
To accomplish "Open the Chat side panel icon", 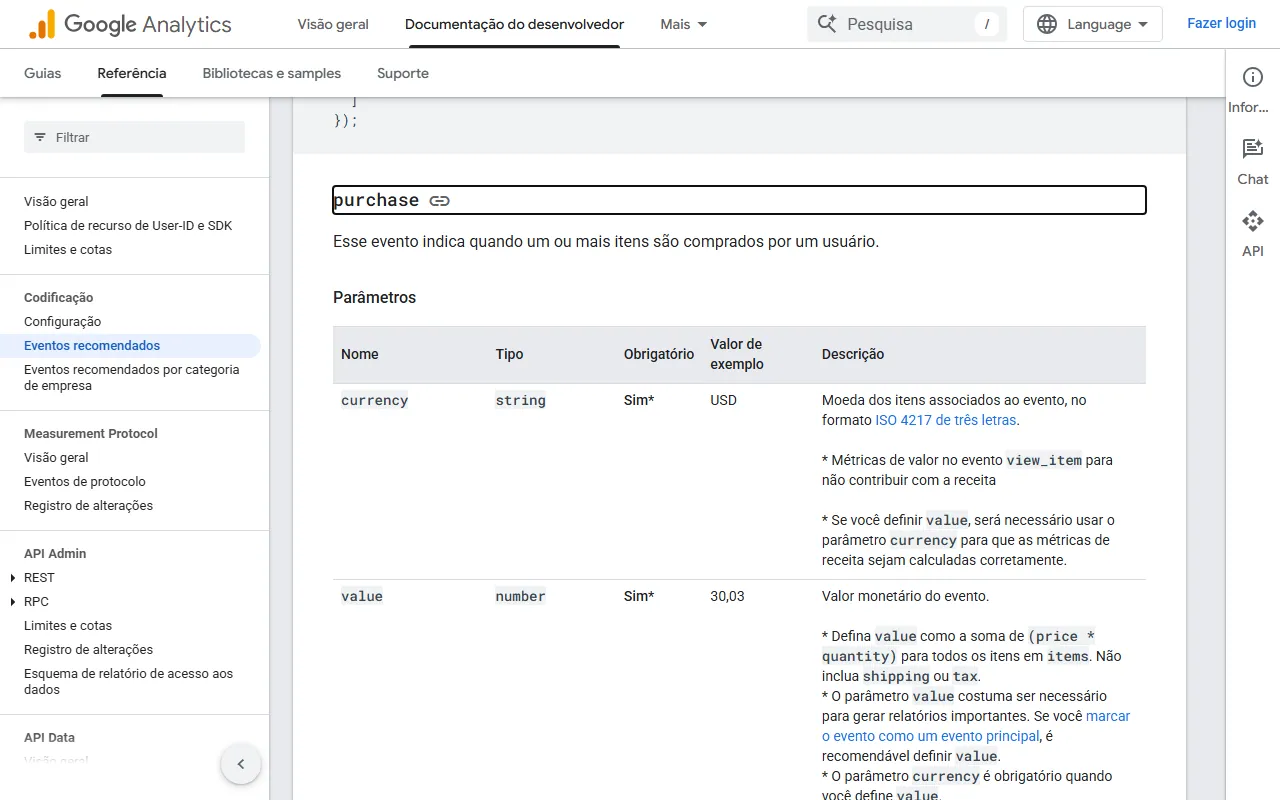I will [1252, 149].
